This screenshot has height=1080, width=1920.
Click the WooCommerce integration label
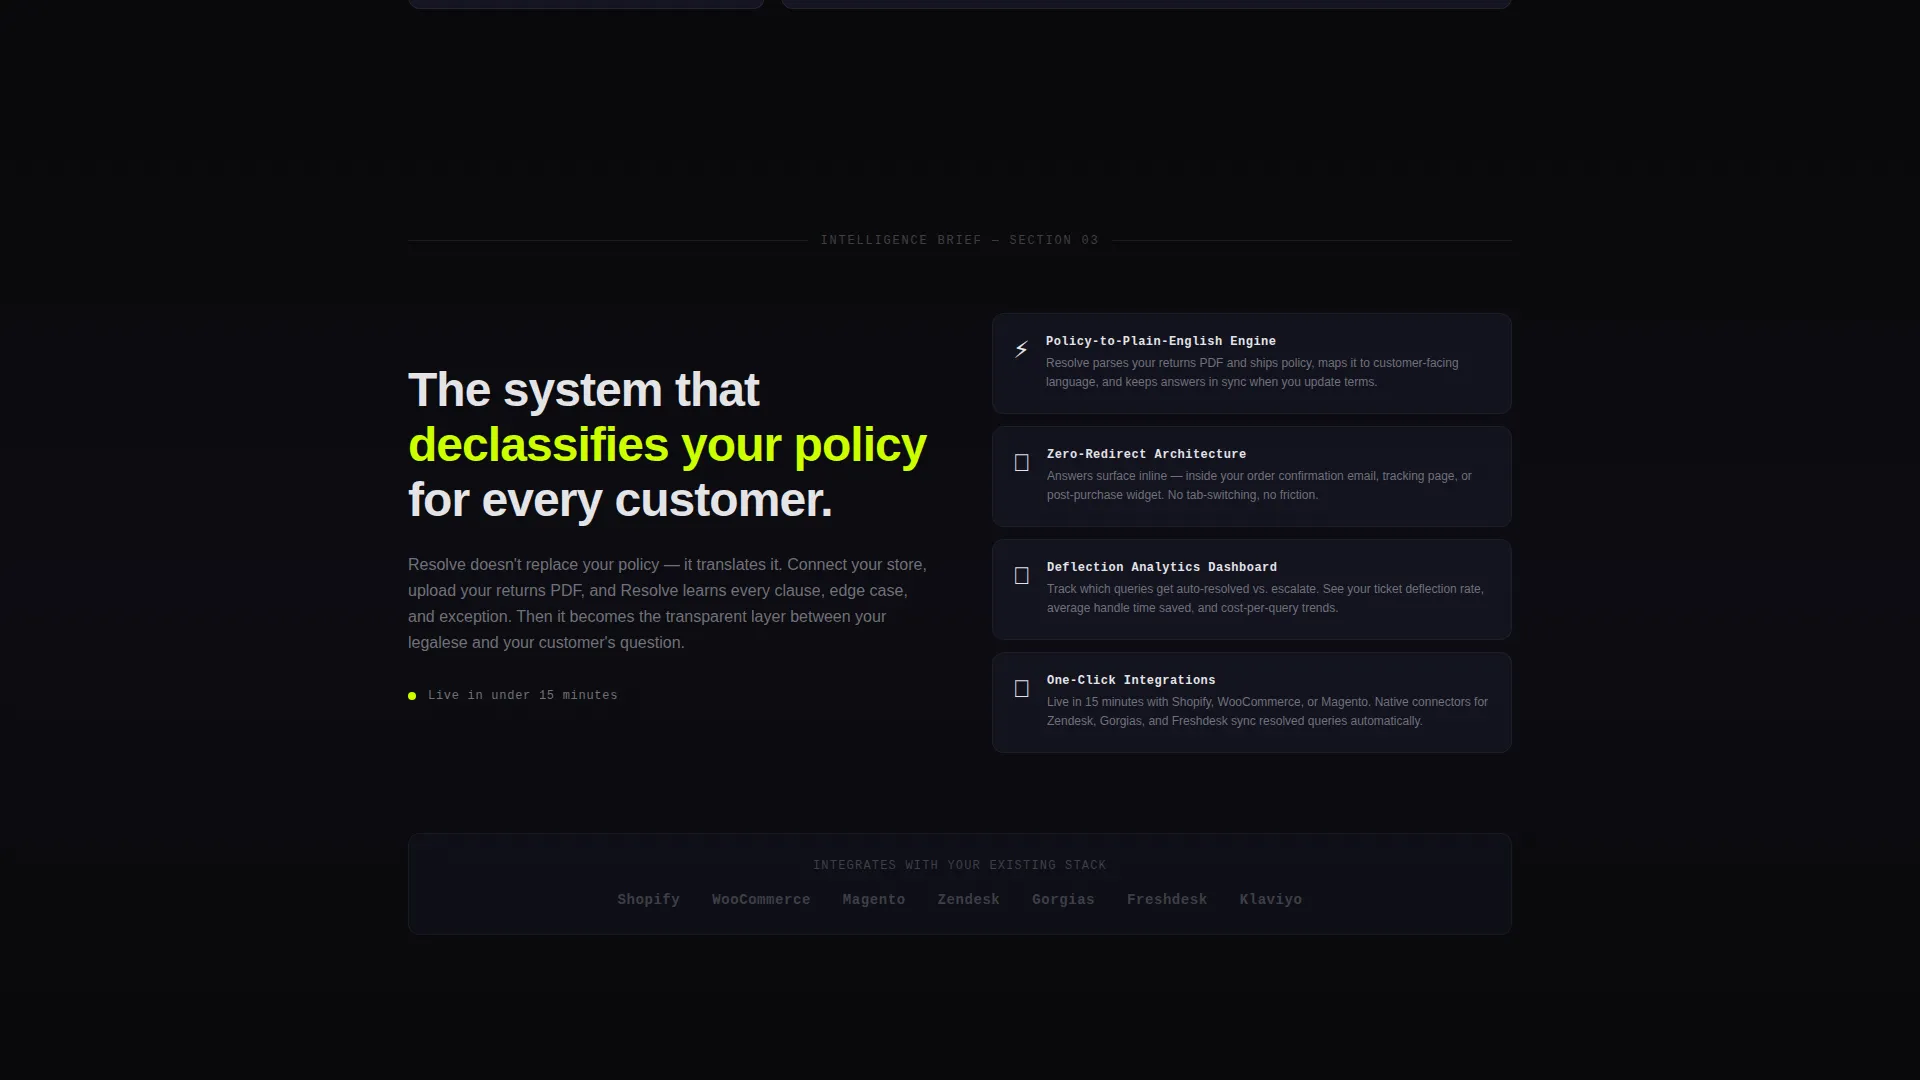pos(761,900)
